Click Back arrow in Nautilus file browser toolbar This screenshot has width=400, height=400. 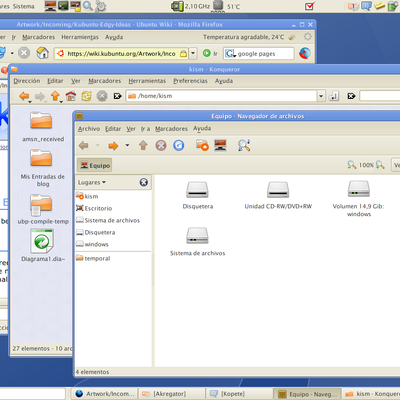click(84, 146)
